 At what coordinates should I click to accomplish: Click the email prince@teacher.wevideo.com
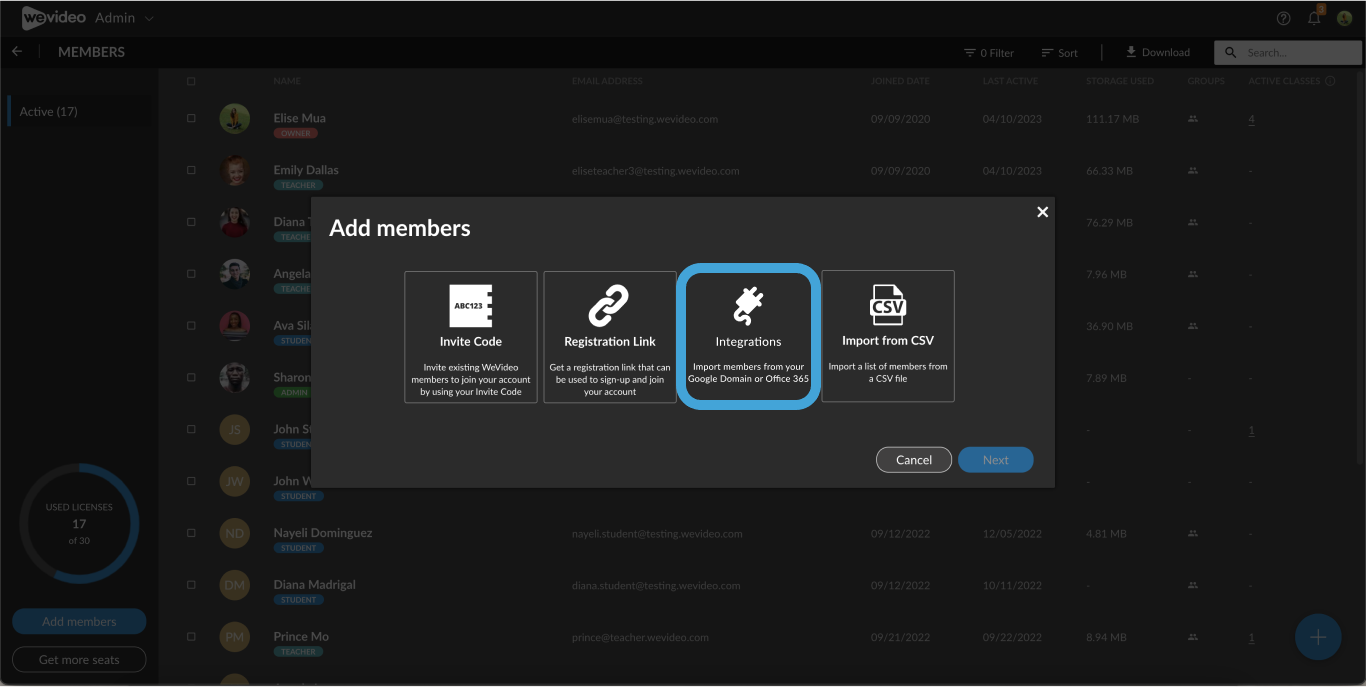click(640, 638)
